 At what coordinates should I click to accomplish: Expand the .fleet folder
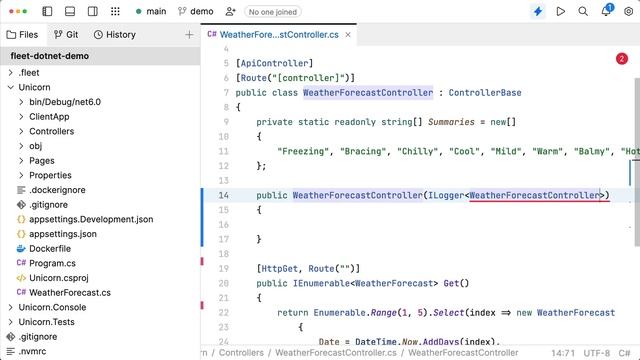coord(11,73)
